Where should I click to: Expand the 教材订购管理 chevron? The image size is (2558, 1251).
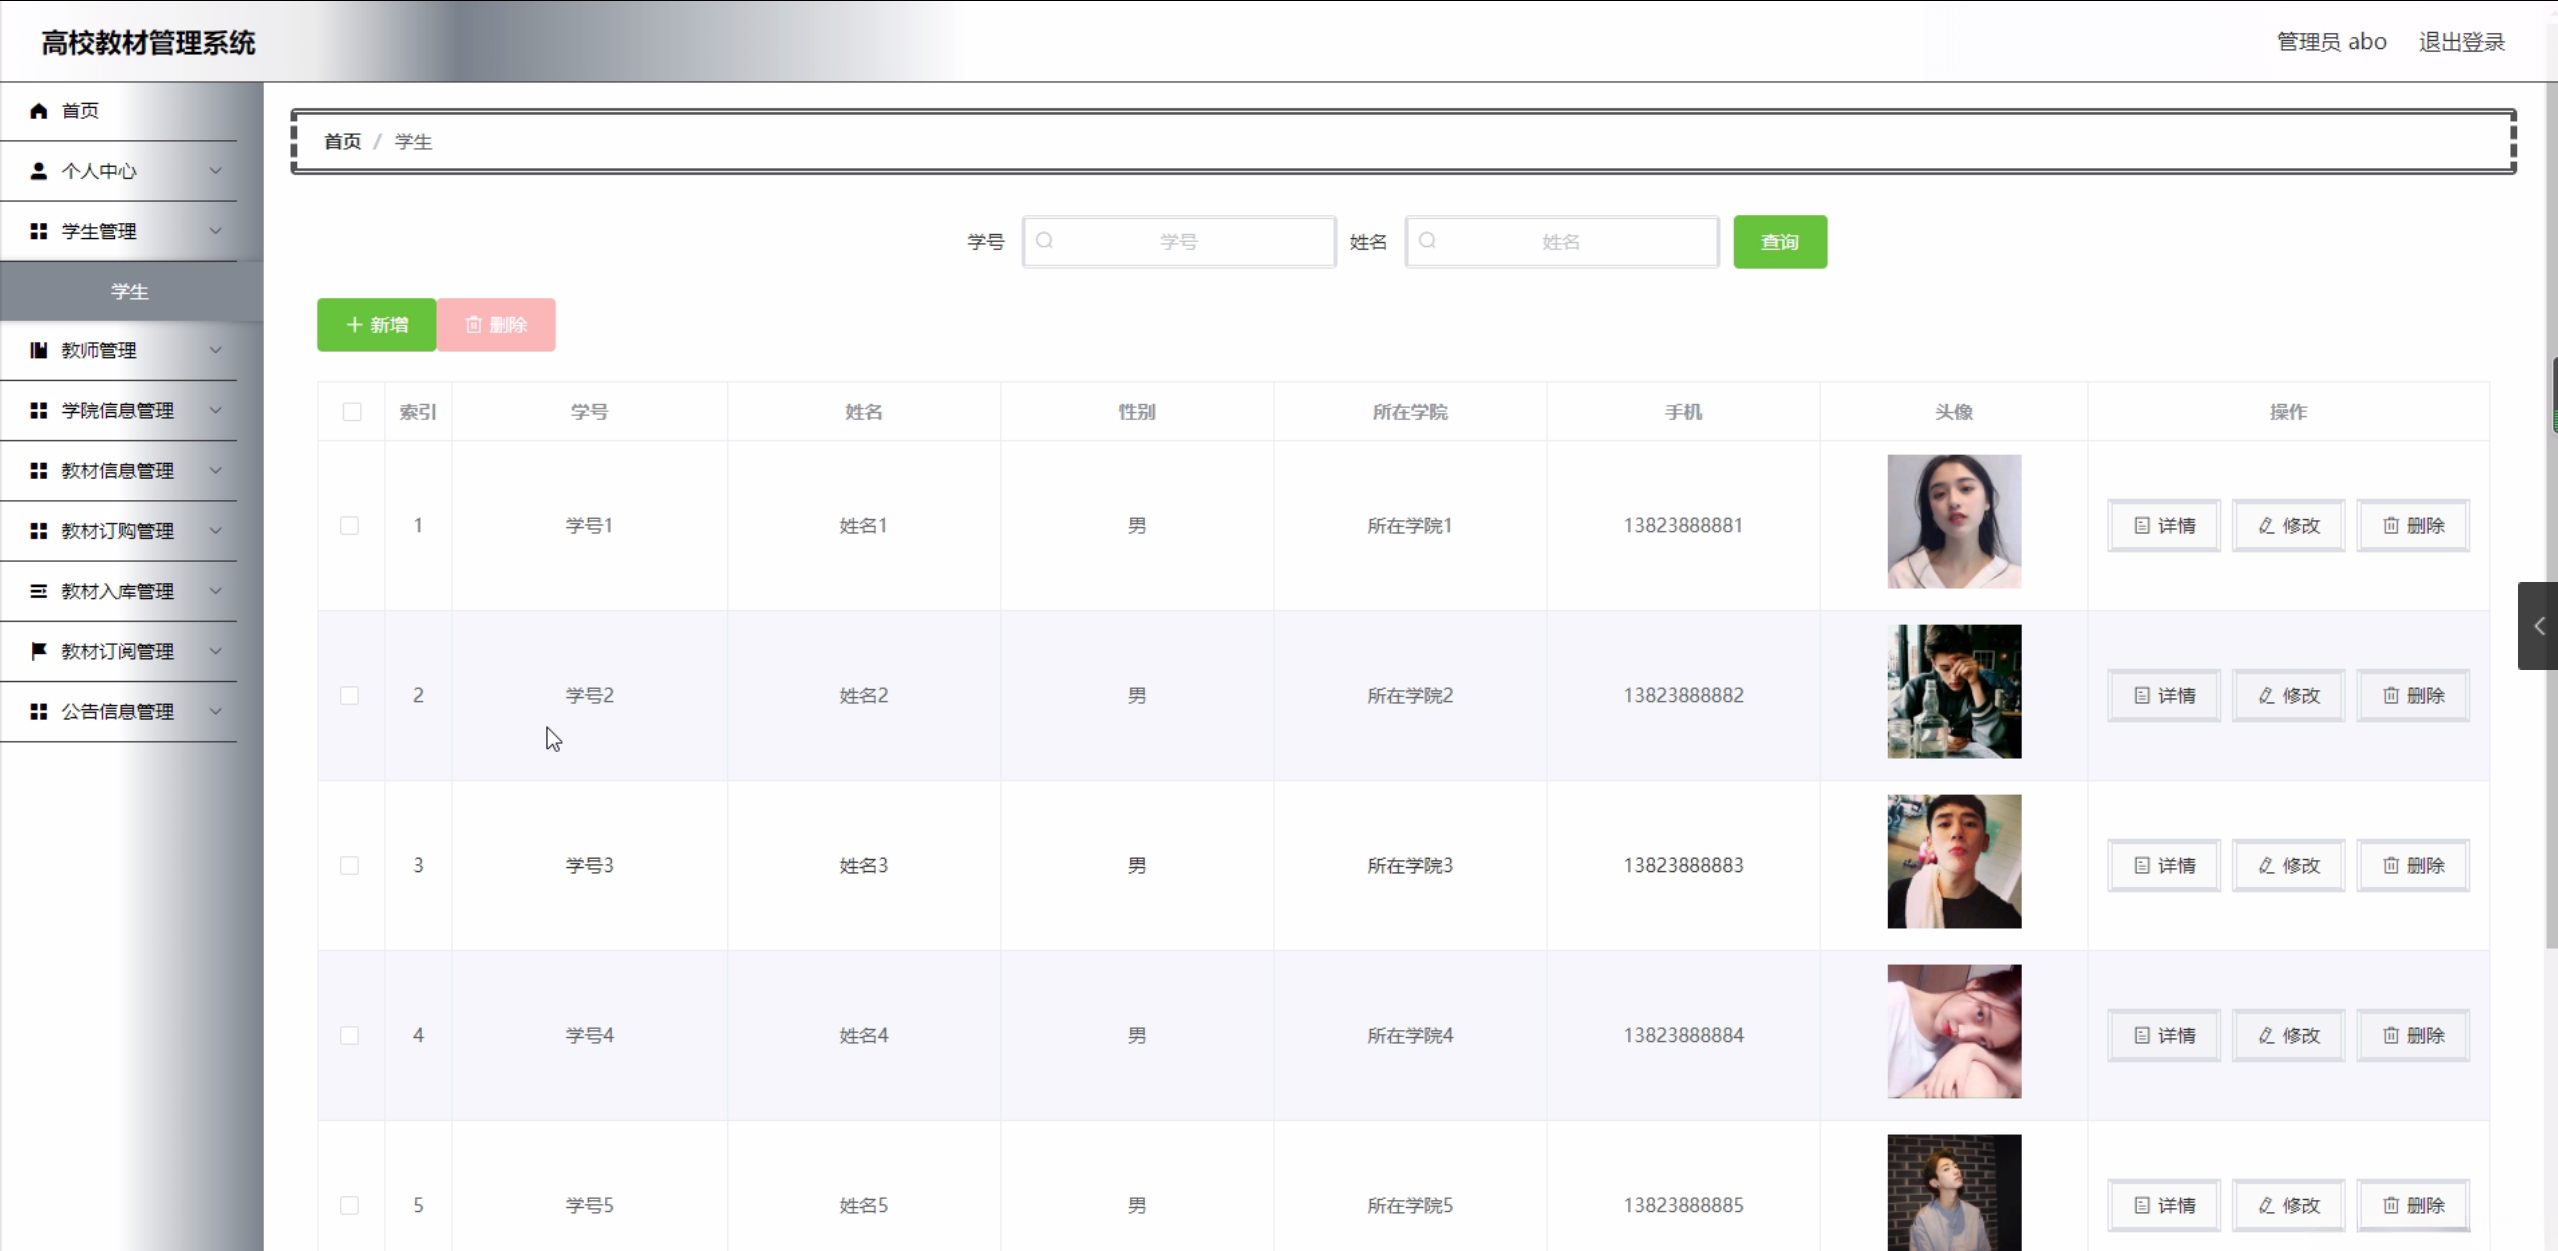tap(215, 530)
